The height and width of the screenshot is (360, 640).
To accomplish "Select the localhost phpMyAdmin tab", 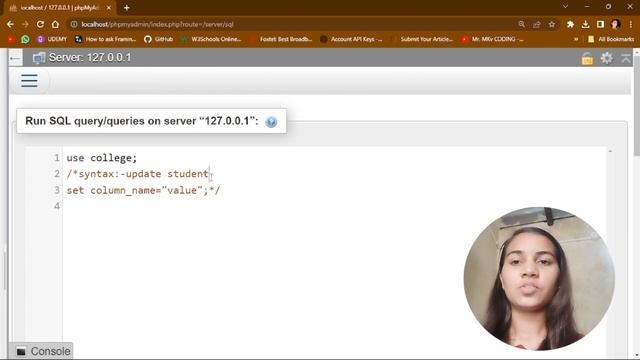I will pyautogui.click(x=59, y=8).
